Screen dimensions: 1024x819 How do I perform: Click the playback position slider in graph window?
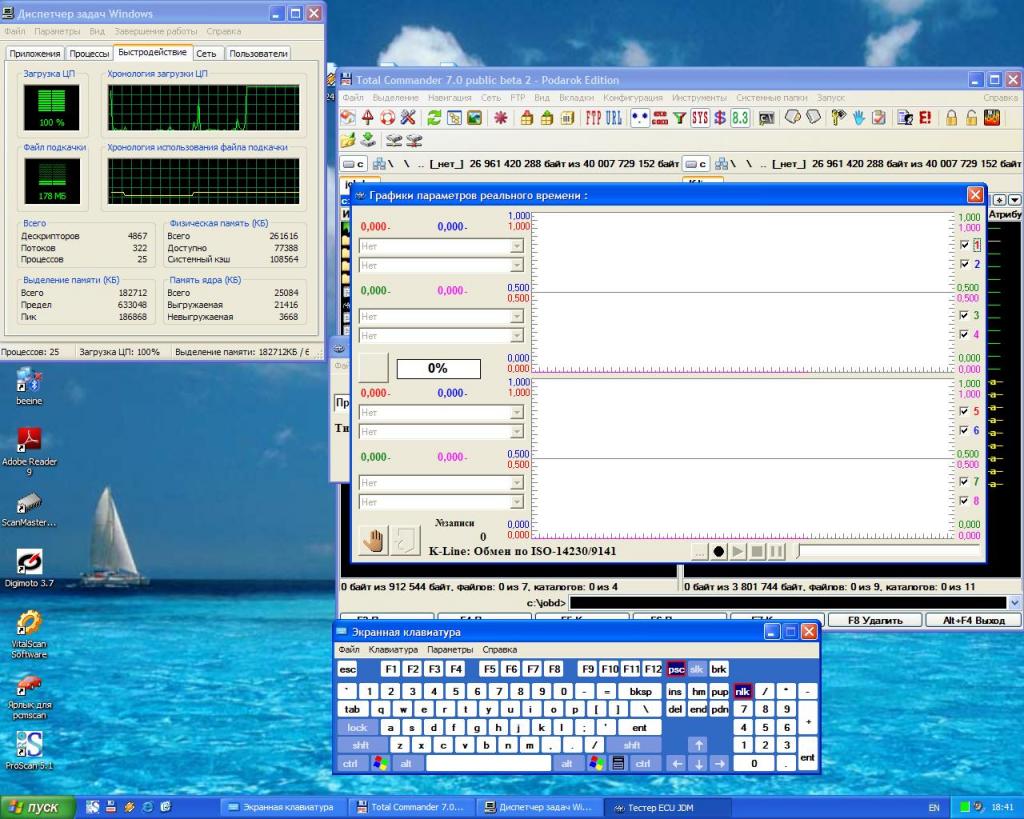pyautogui.click(x=888, y=550)
